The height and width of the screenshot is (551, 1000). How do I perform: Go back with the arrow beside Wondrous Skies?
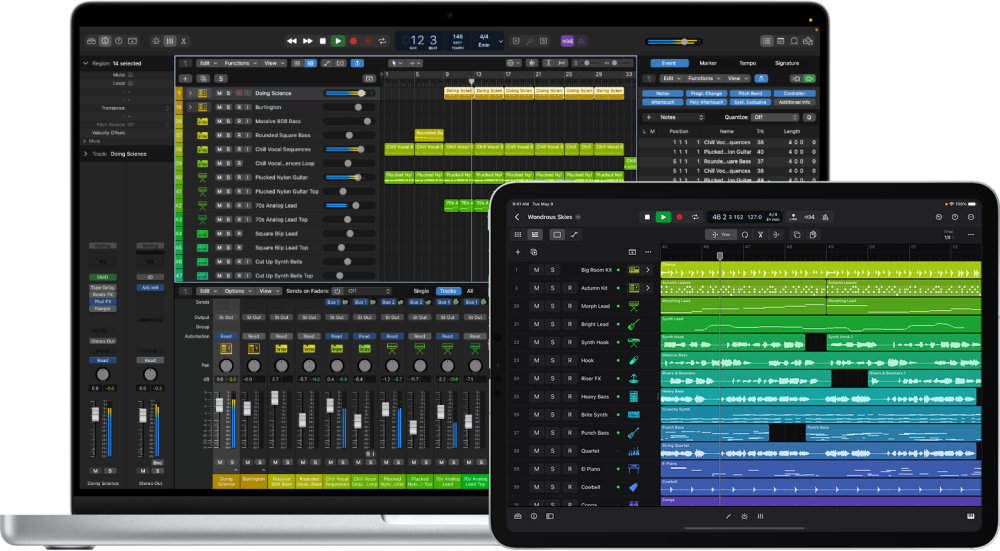coord(517,217)
